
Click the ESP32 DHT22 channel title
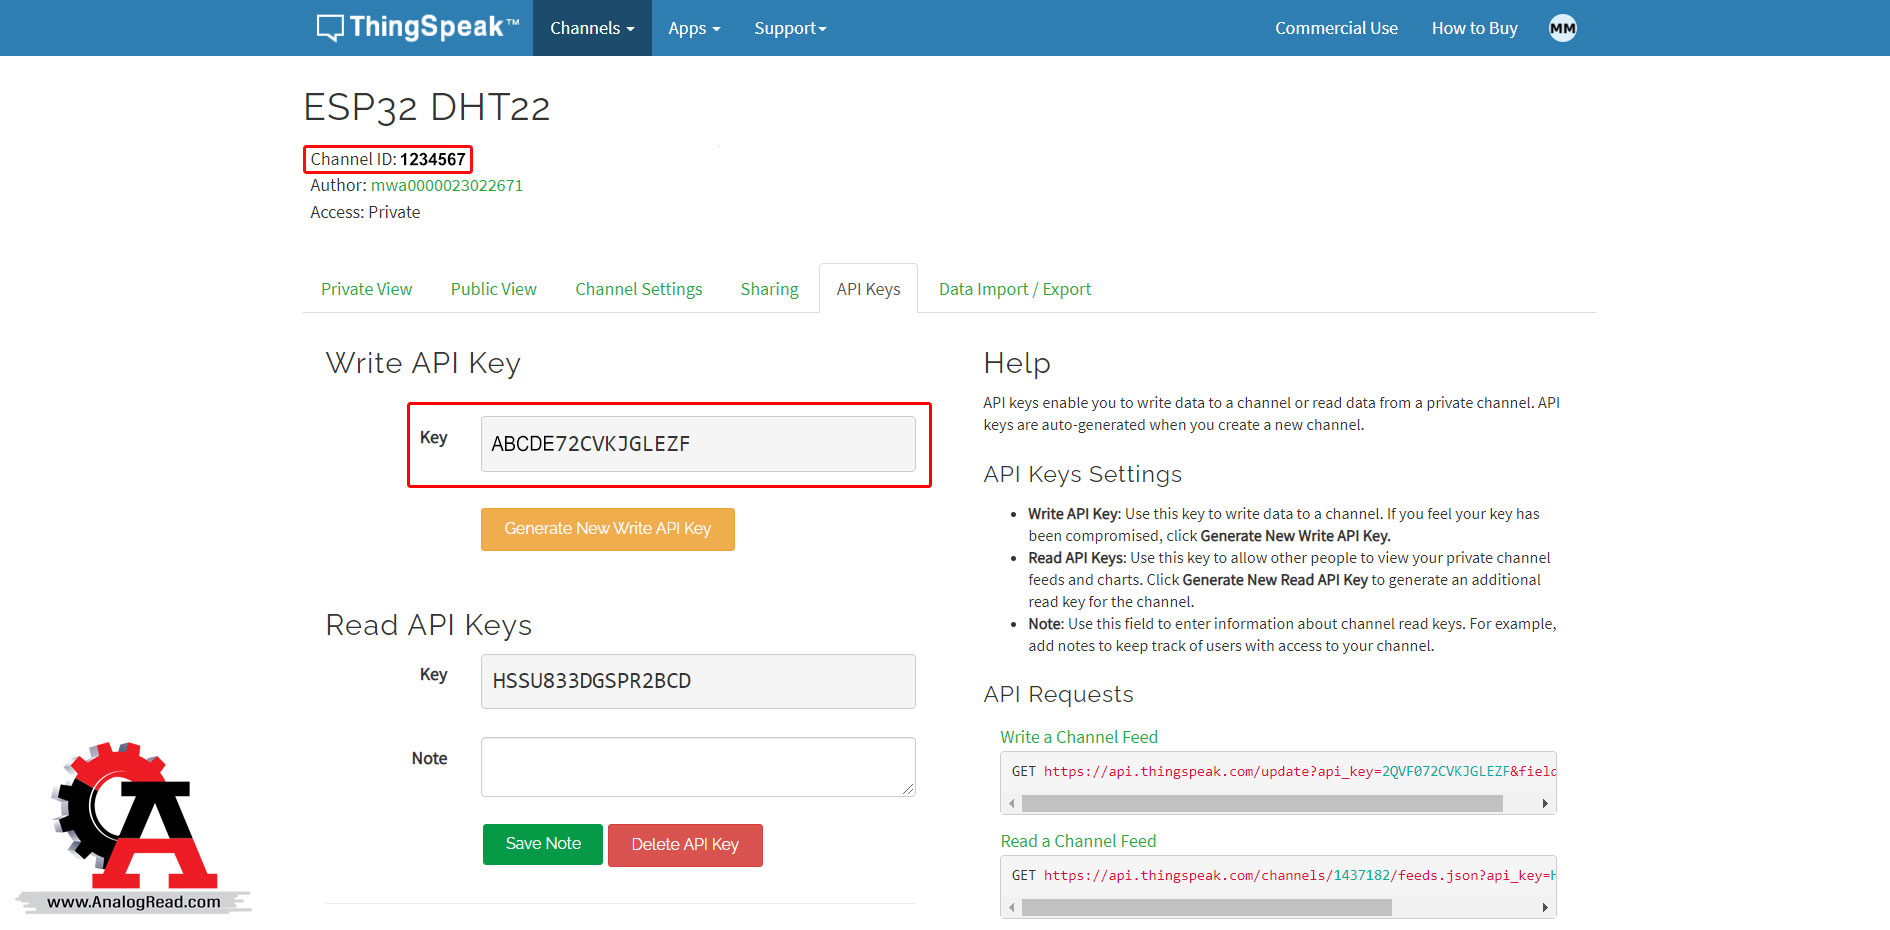tap(427, 107)
